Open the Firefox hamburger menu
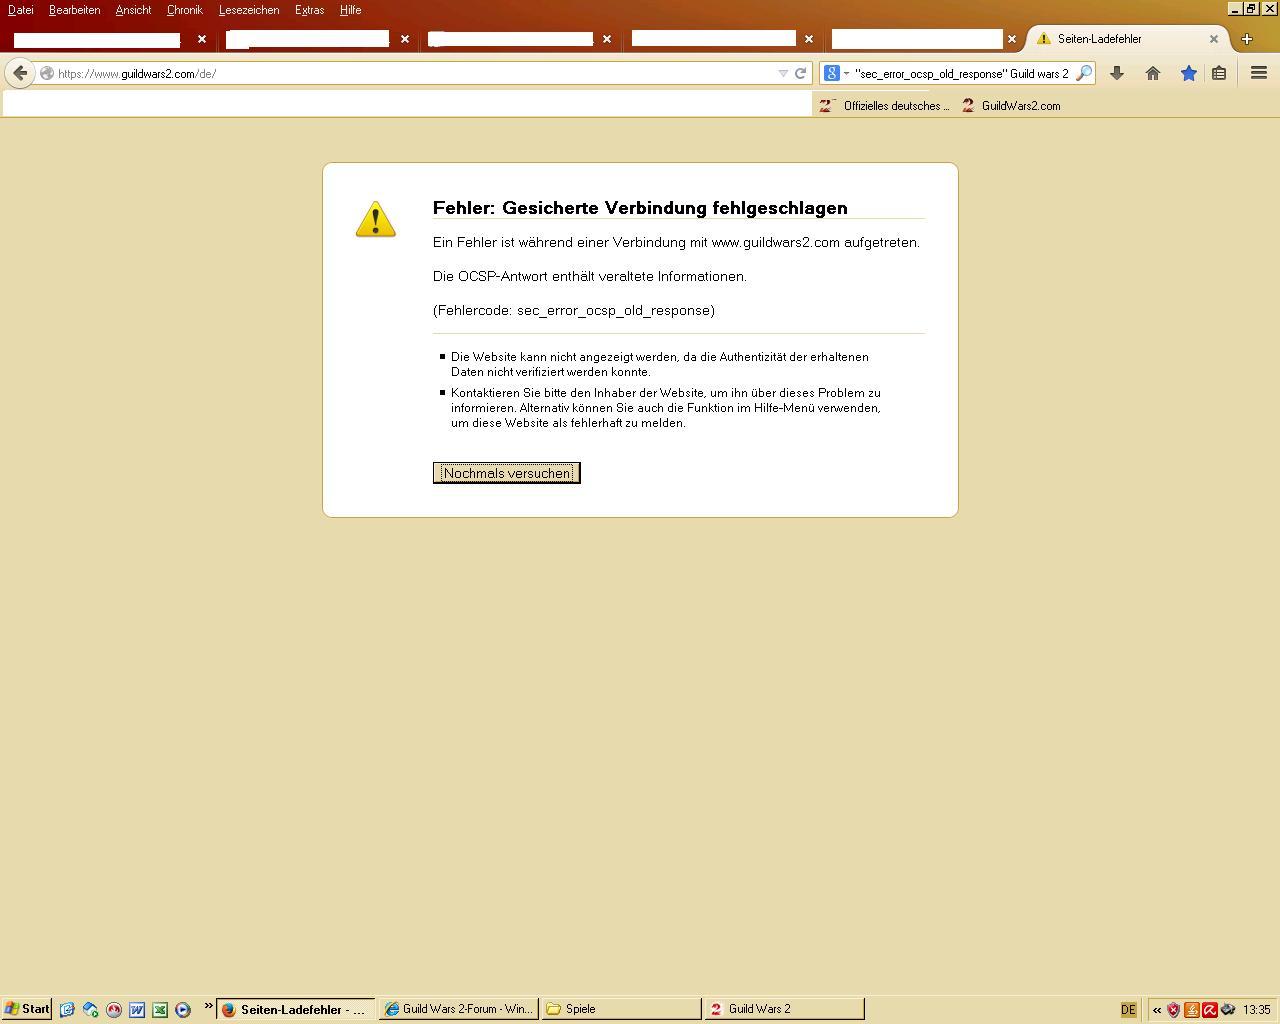 tap(1259, 73)
